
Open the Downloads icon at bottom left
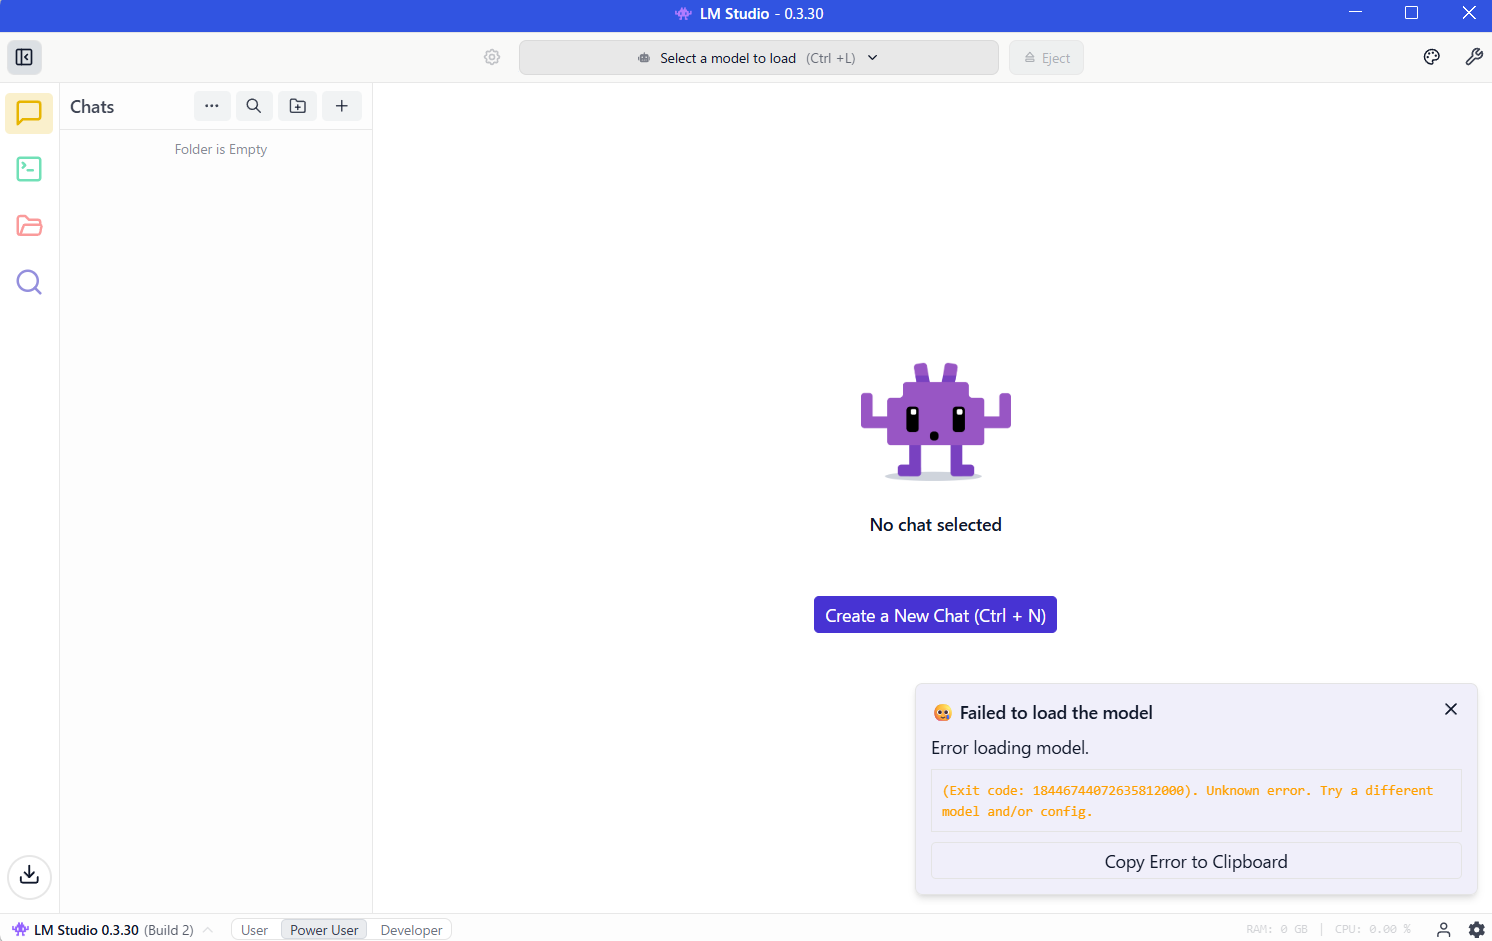[29, 876]
